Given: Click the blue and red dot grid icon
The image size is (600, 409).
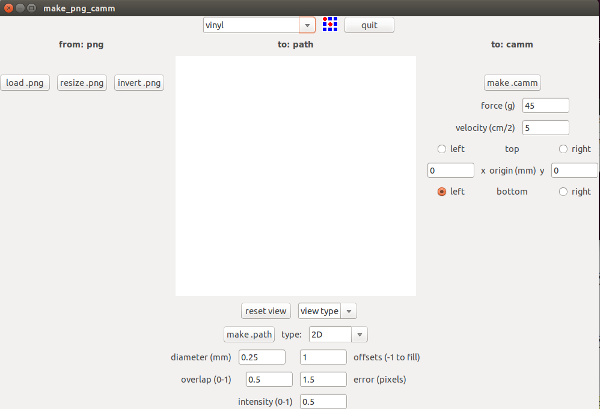Looking at the screenshot, I should [330, 24].
